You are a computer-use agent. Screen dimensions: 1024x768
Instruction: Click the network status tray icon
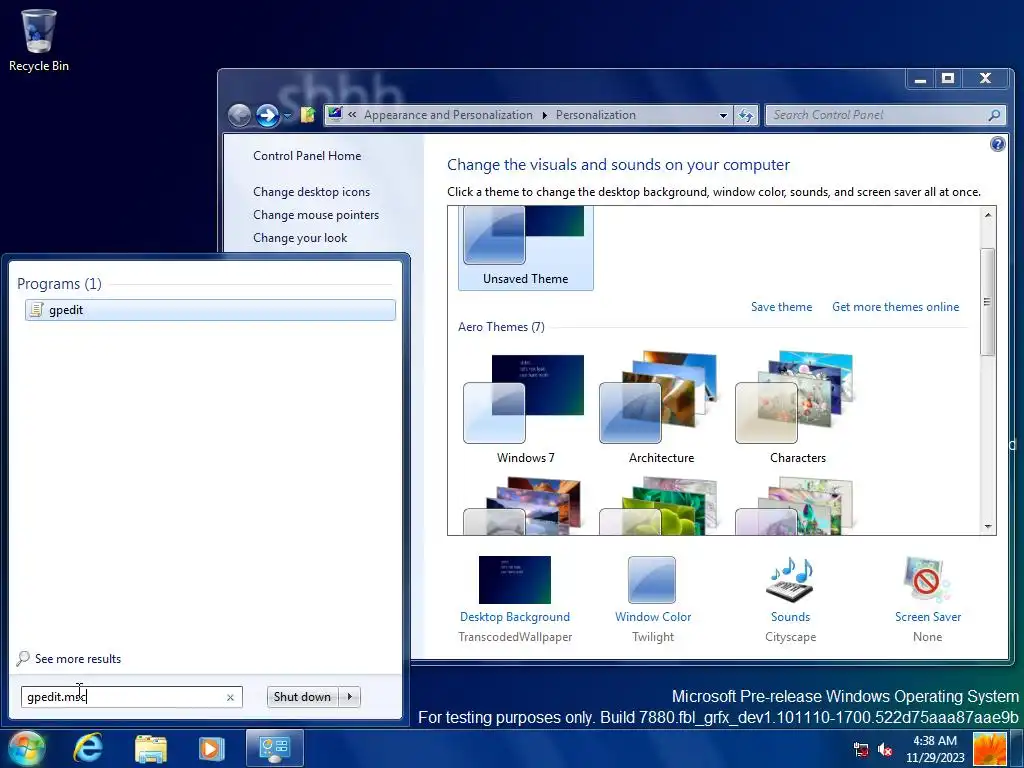pos(861,749)
